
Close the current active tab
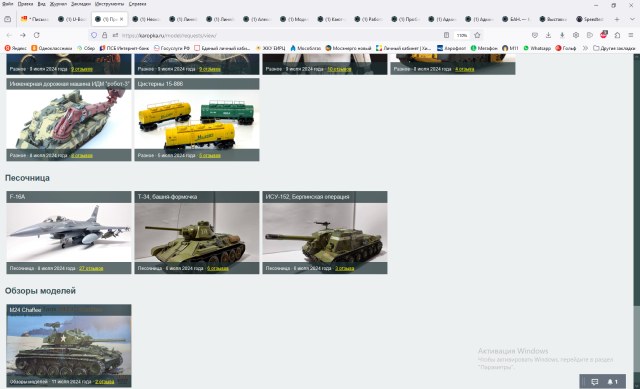pyautogui.click(x=121, y=19)
